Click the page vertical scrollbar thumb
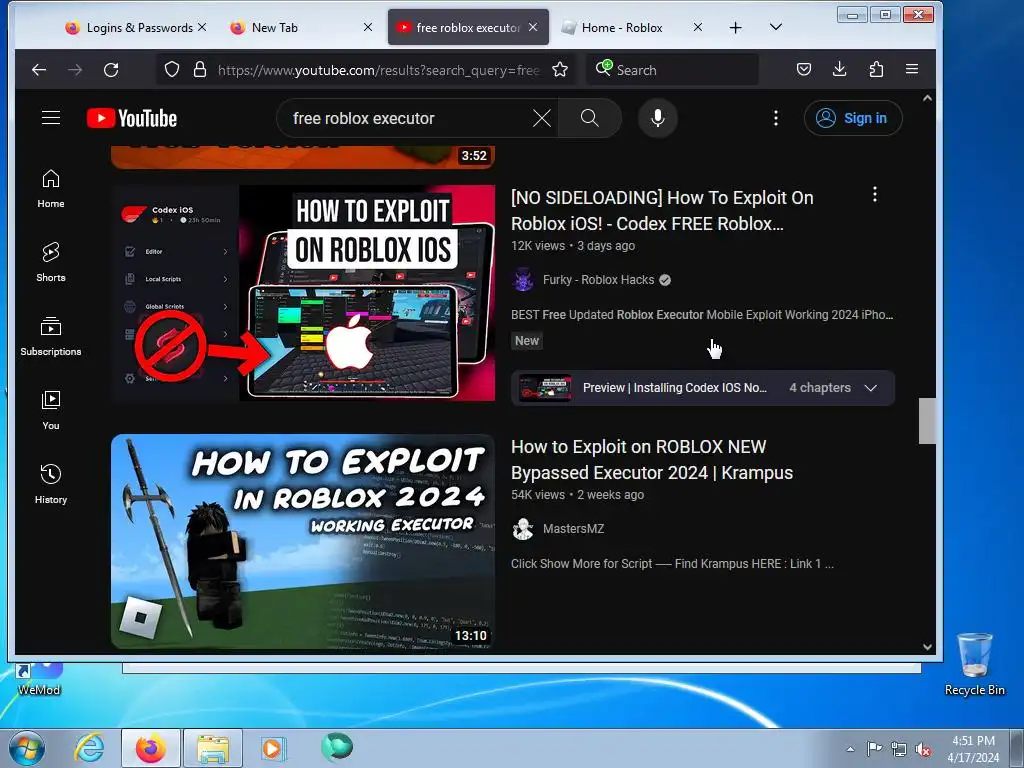This screenshot has height=768, width=1024. tap(927, 421)
